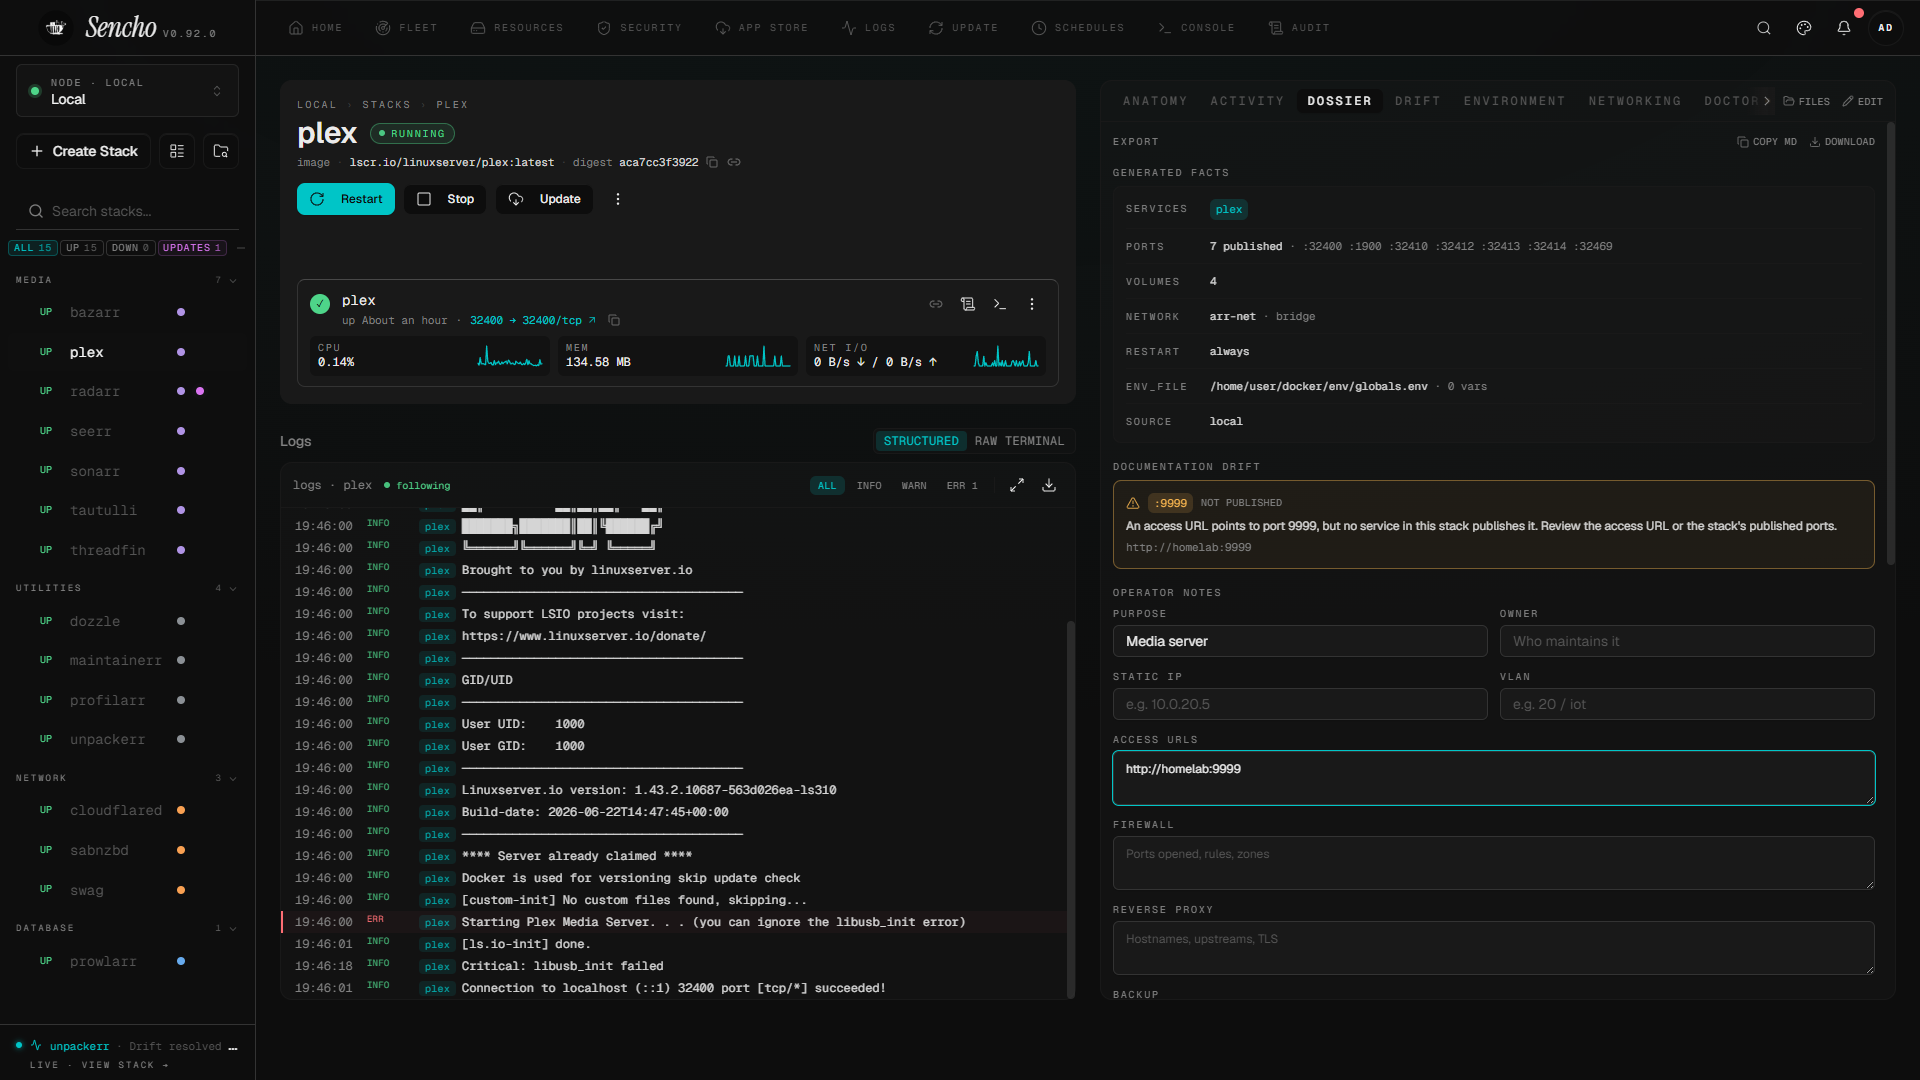1920x1080 pixels.
Task: Click Create Stack
Action: tap(84, 151)
